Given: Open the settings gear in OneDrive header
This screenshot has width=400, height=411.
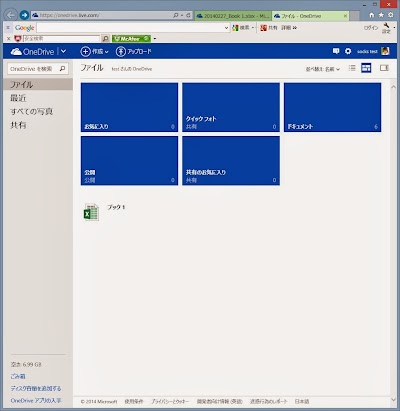Looking at the screenshot, I should 348,51.
